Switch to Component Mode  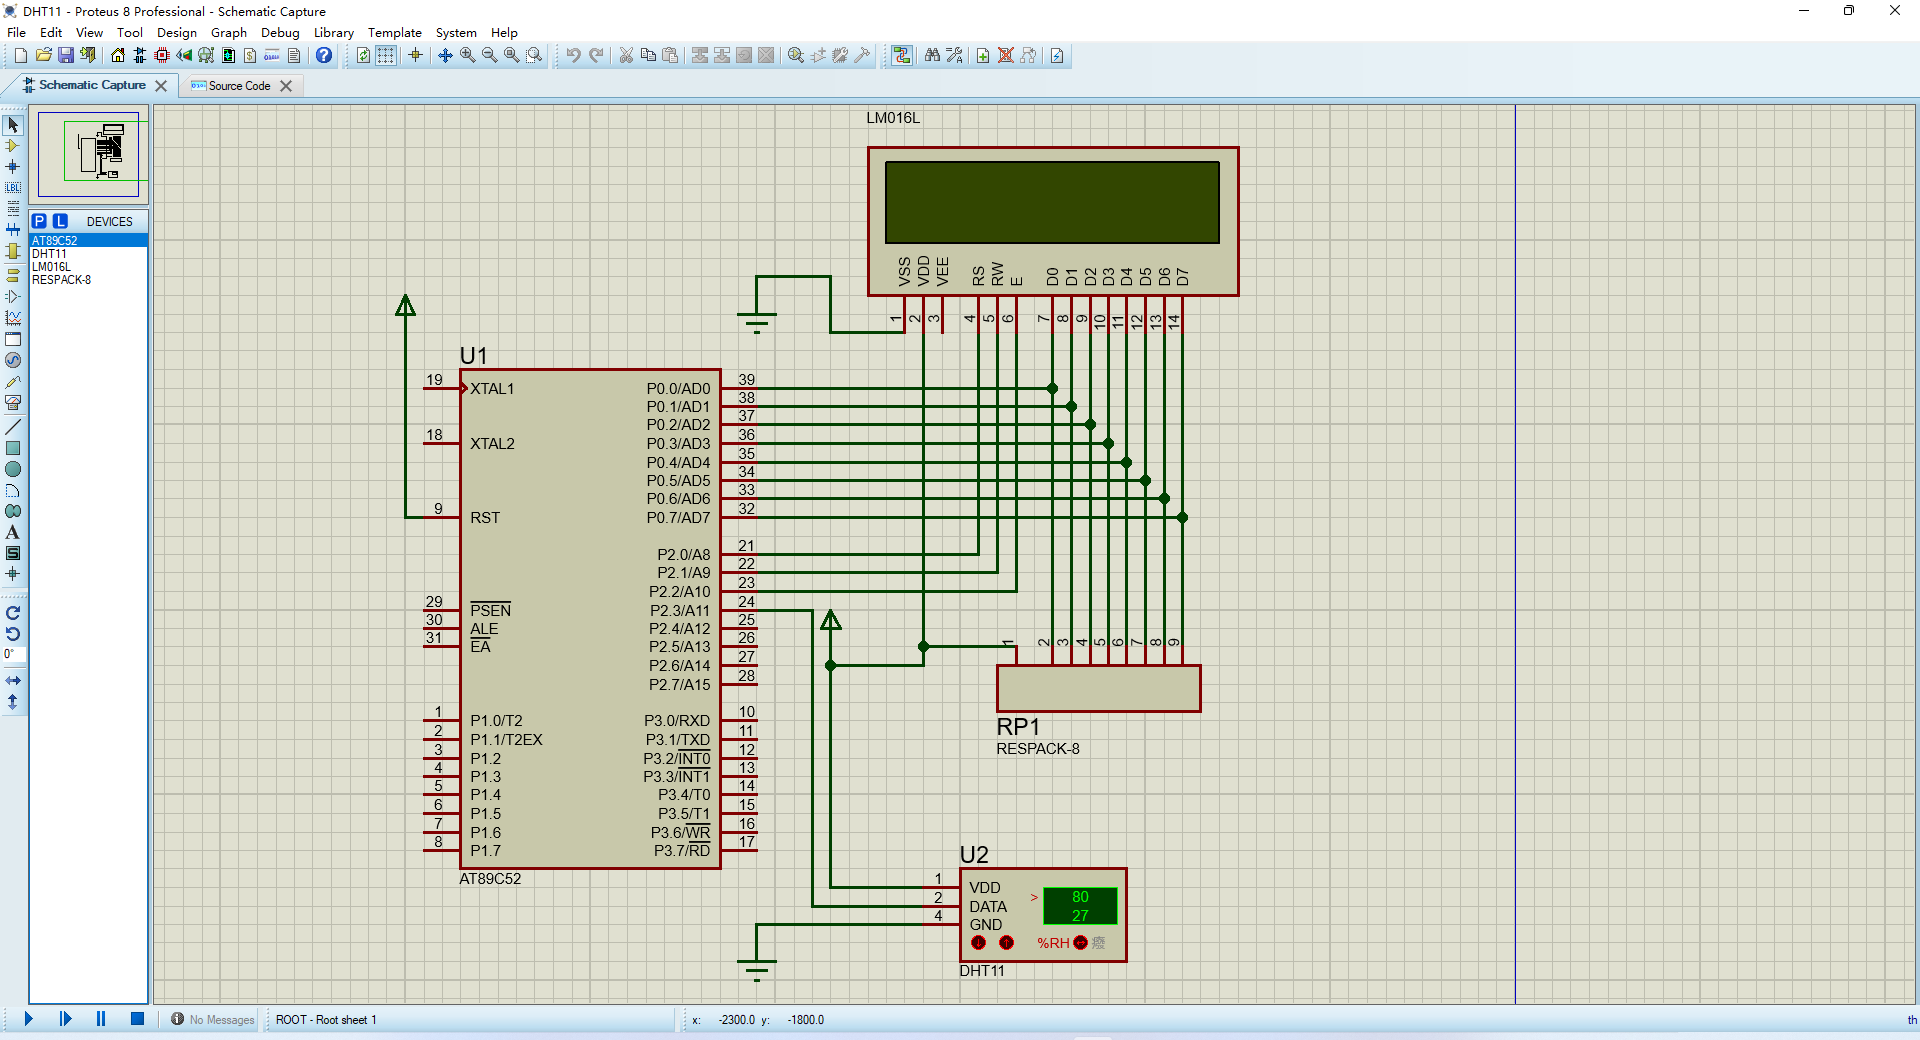[13, 146]
